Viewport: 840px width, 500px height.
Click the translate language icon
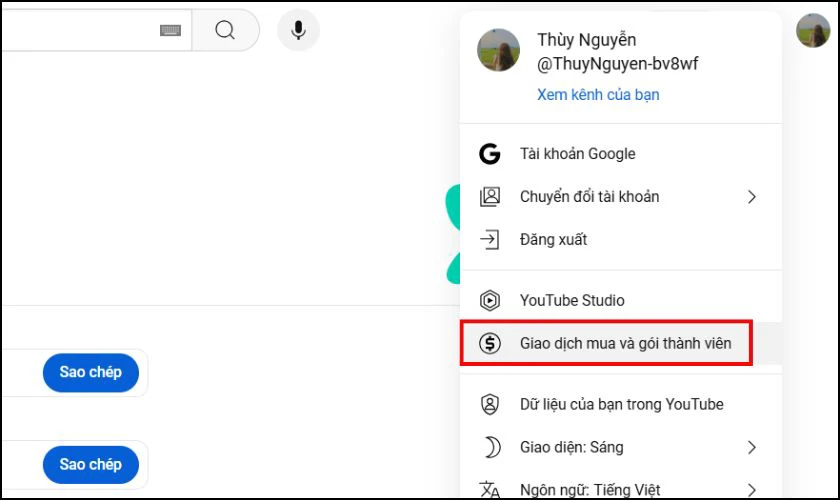tap(490, 490)
